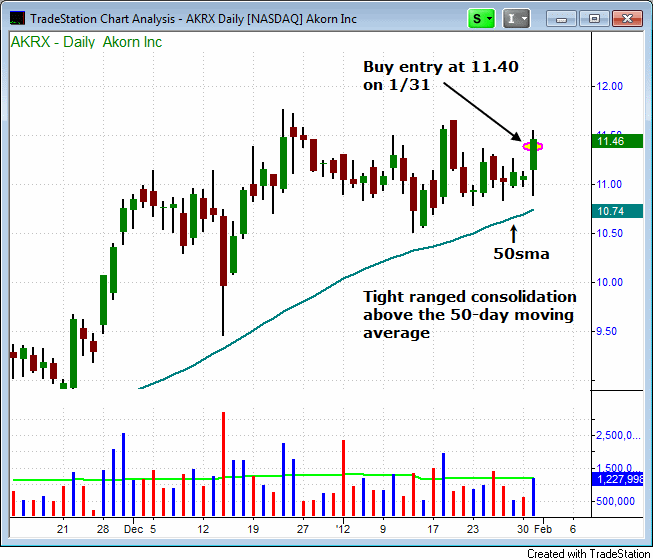This screenshot has width=653, height=560.
Task: Click the 500,000 volume axis label
Action: click(615, 501)
